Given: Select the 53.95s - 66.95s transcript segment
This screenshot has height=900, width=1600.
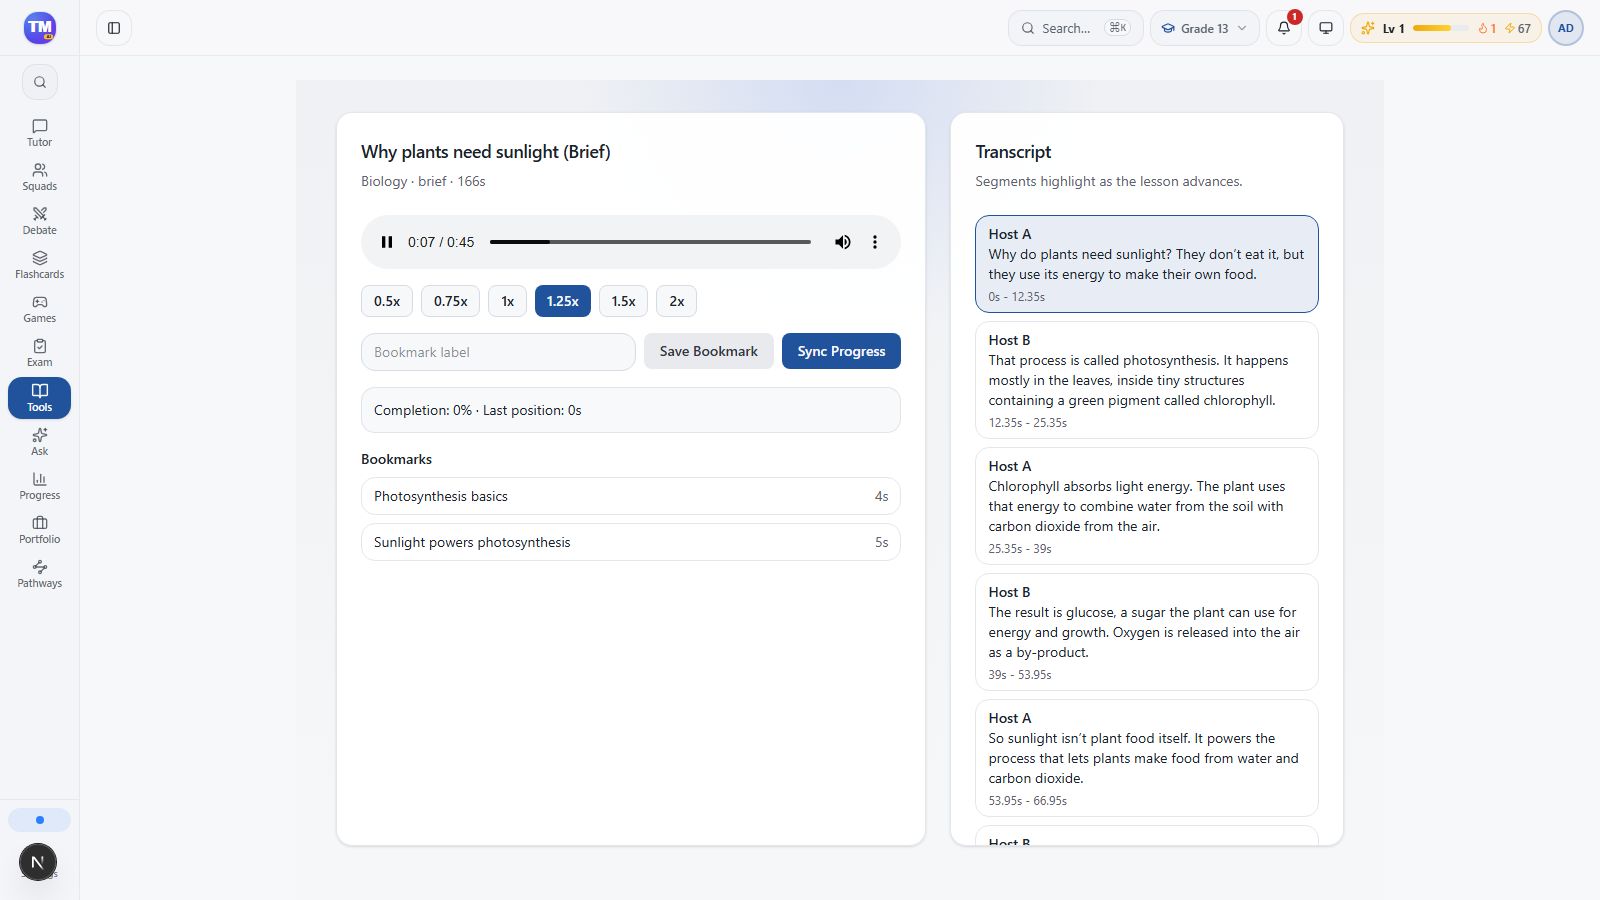Looking at the screenshot, I should [1147, 758].
